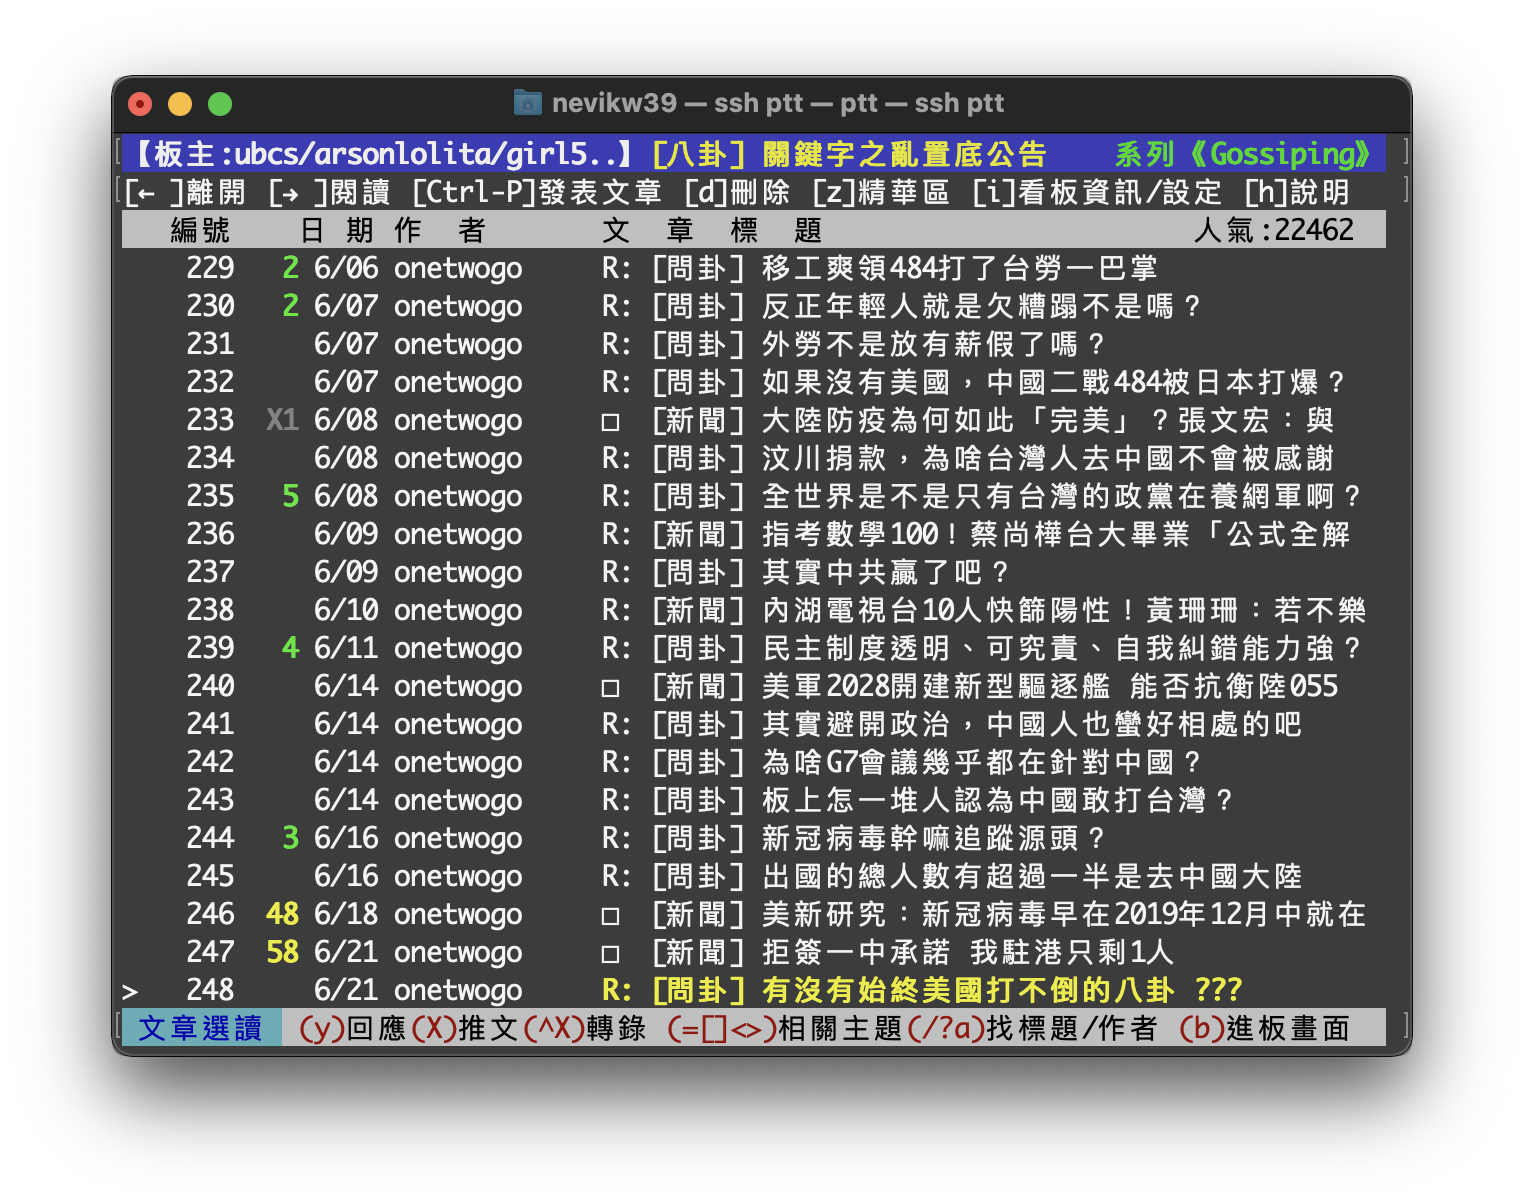Select article title 外勞不是放有薪假了嗎？
Screen dimensions: 1524x1204
(x=934, y=344)
